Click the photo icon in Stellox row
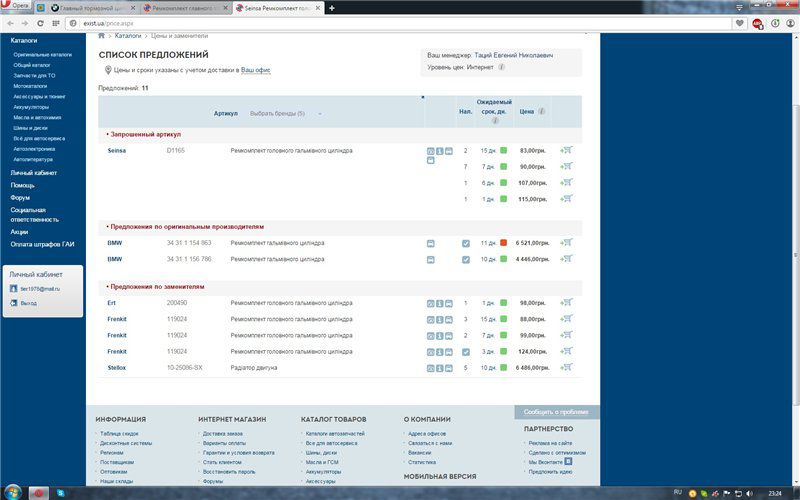 click(431, 368)
